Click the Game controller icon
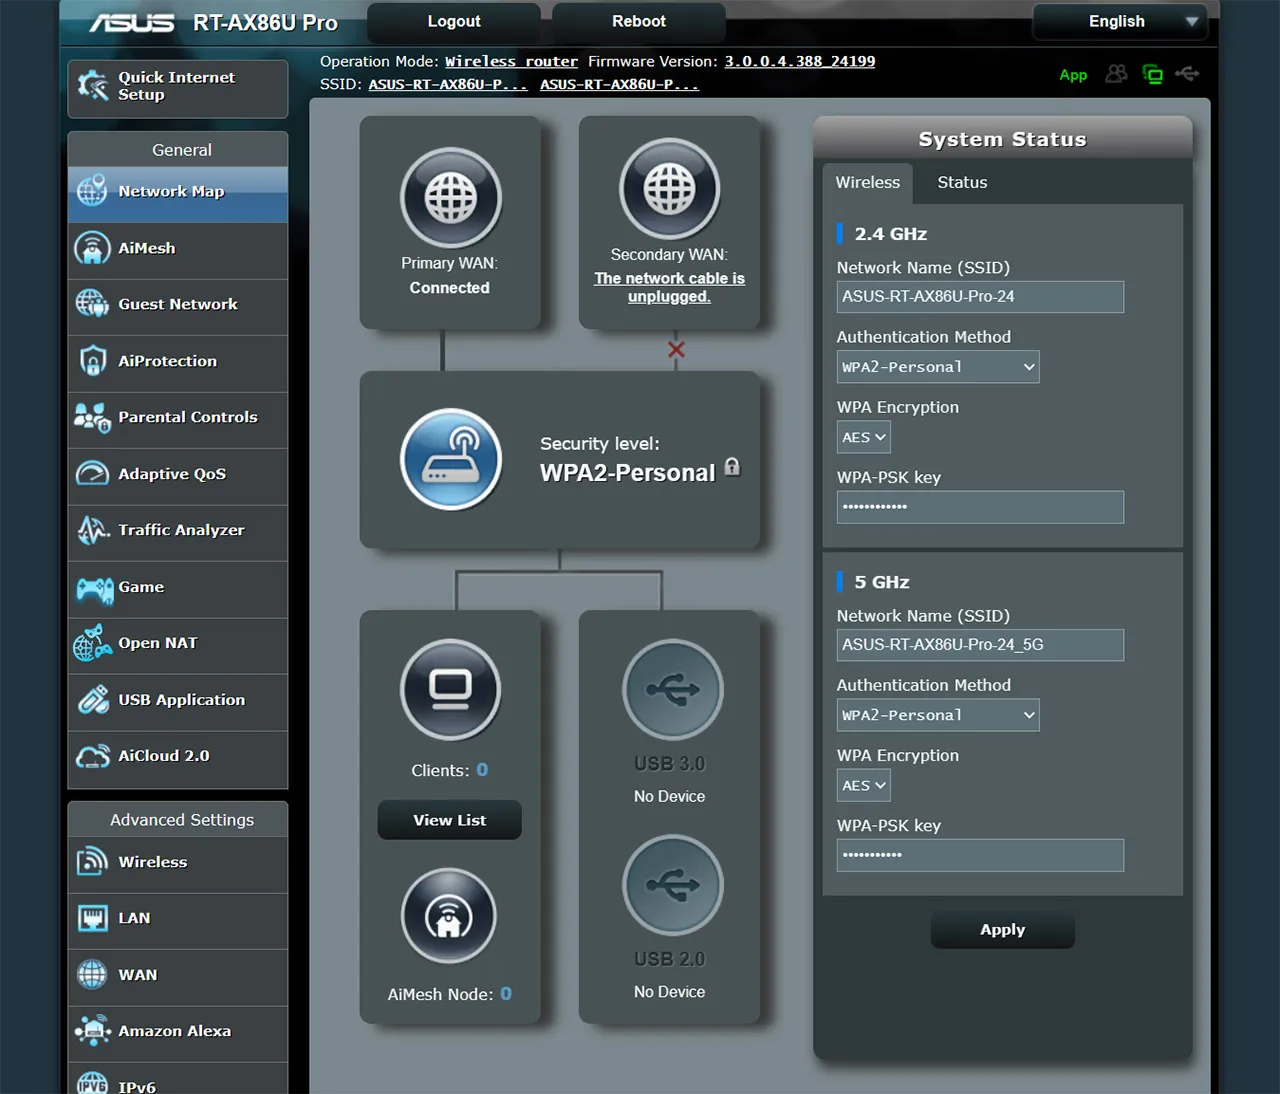1280x1094 pixels. click(94, 590)
